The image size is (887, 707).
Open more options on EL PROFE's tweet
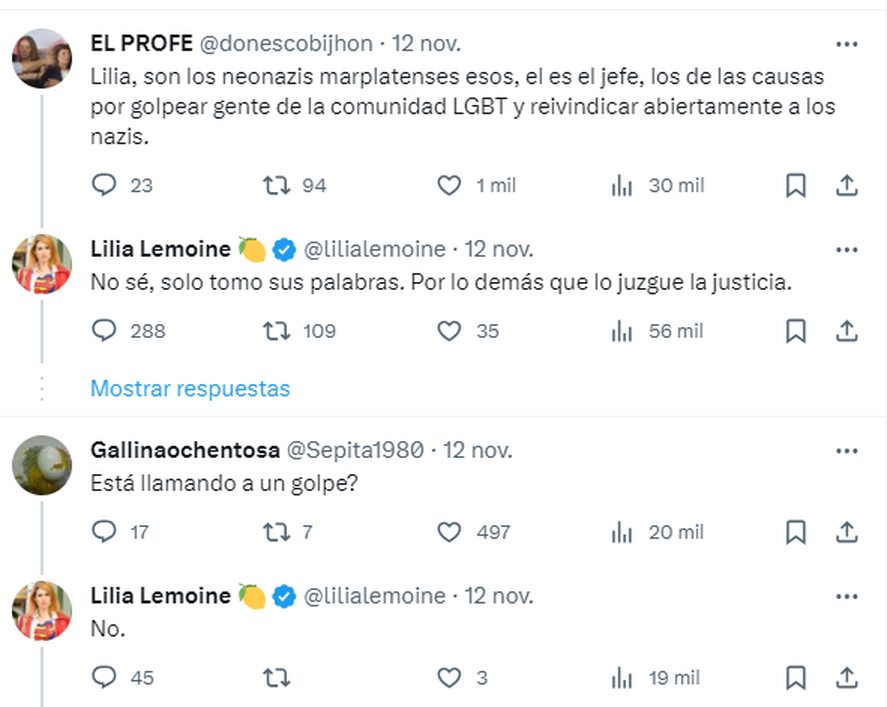[x=847, y=43]
